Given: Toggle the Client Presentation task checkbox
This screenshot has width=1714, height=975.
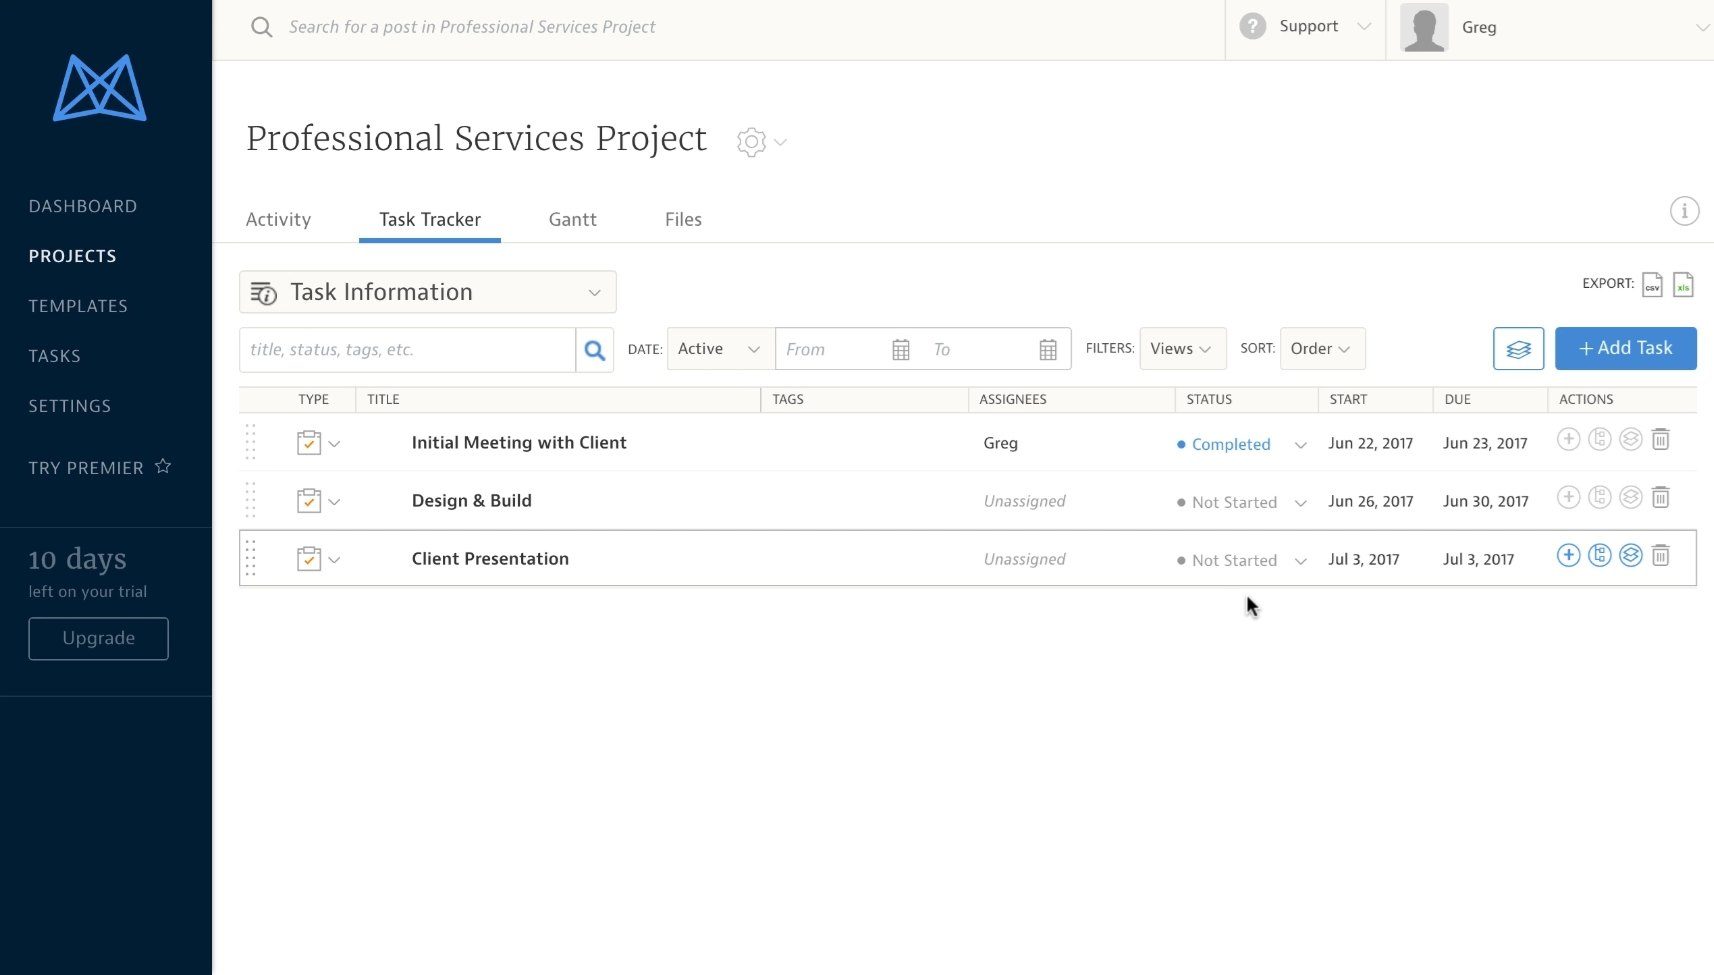Looking at the screenshot, I should 308,558.
